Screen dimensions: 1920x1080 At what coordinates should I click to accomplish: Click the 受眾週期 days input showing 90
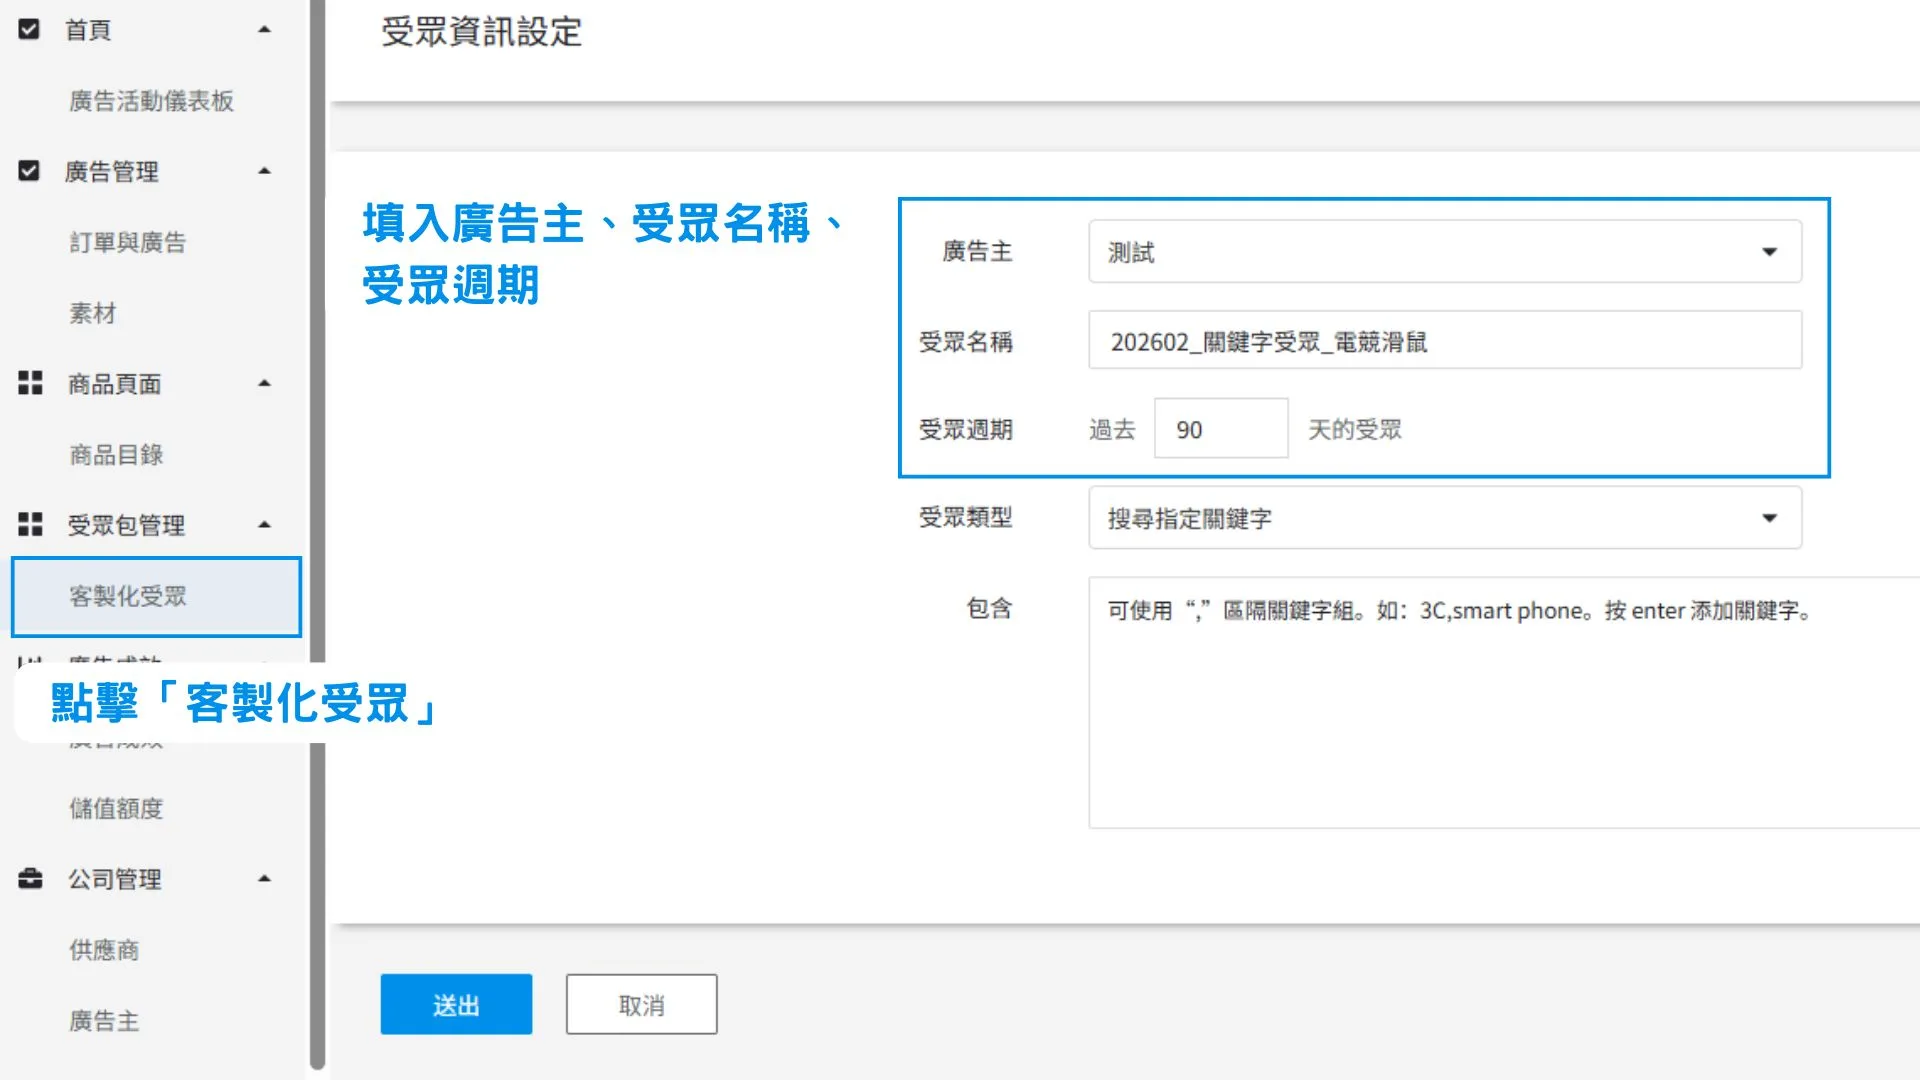(1220, 428)
